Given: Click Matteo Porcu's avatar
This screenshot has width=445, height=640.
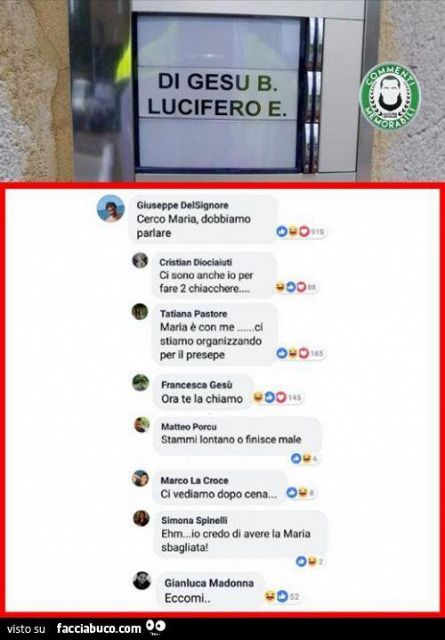Looking at the screenshot, I should tap(142, 424).
